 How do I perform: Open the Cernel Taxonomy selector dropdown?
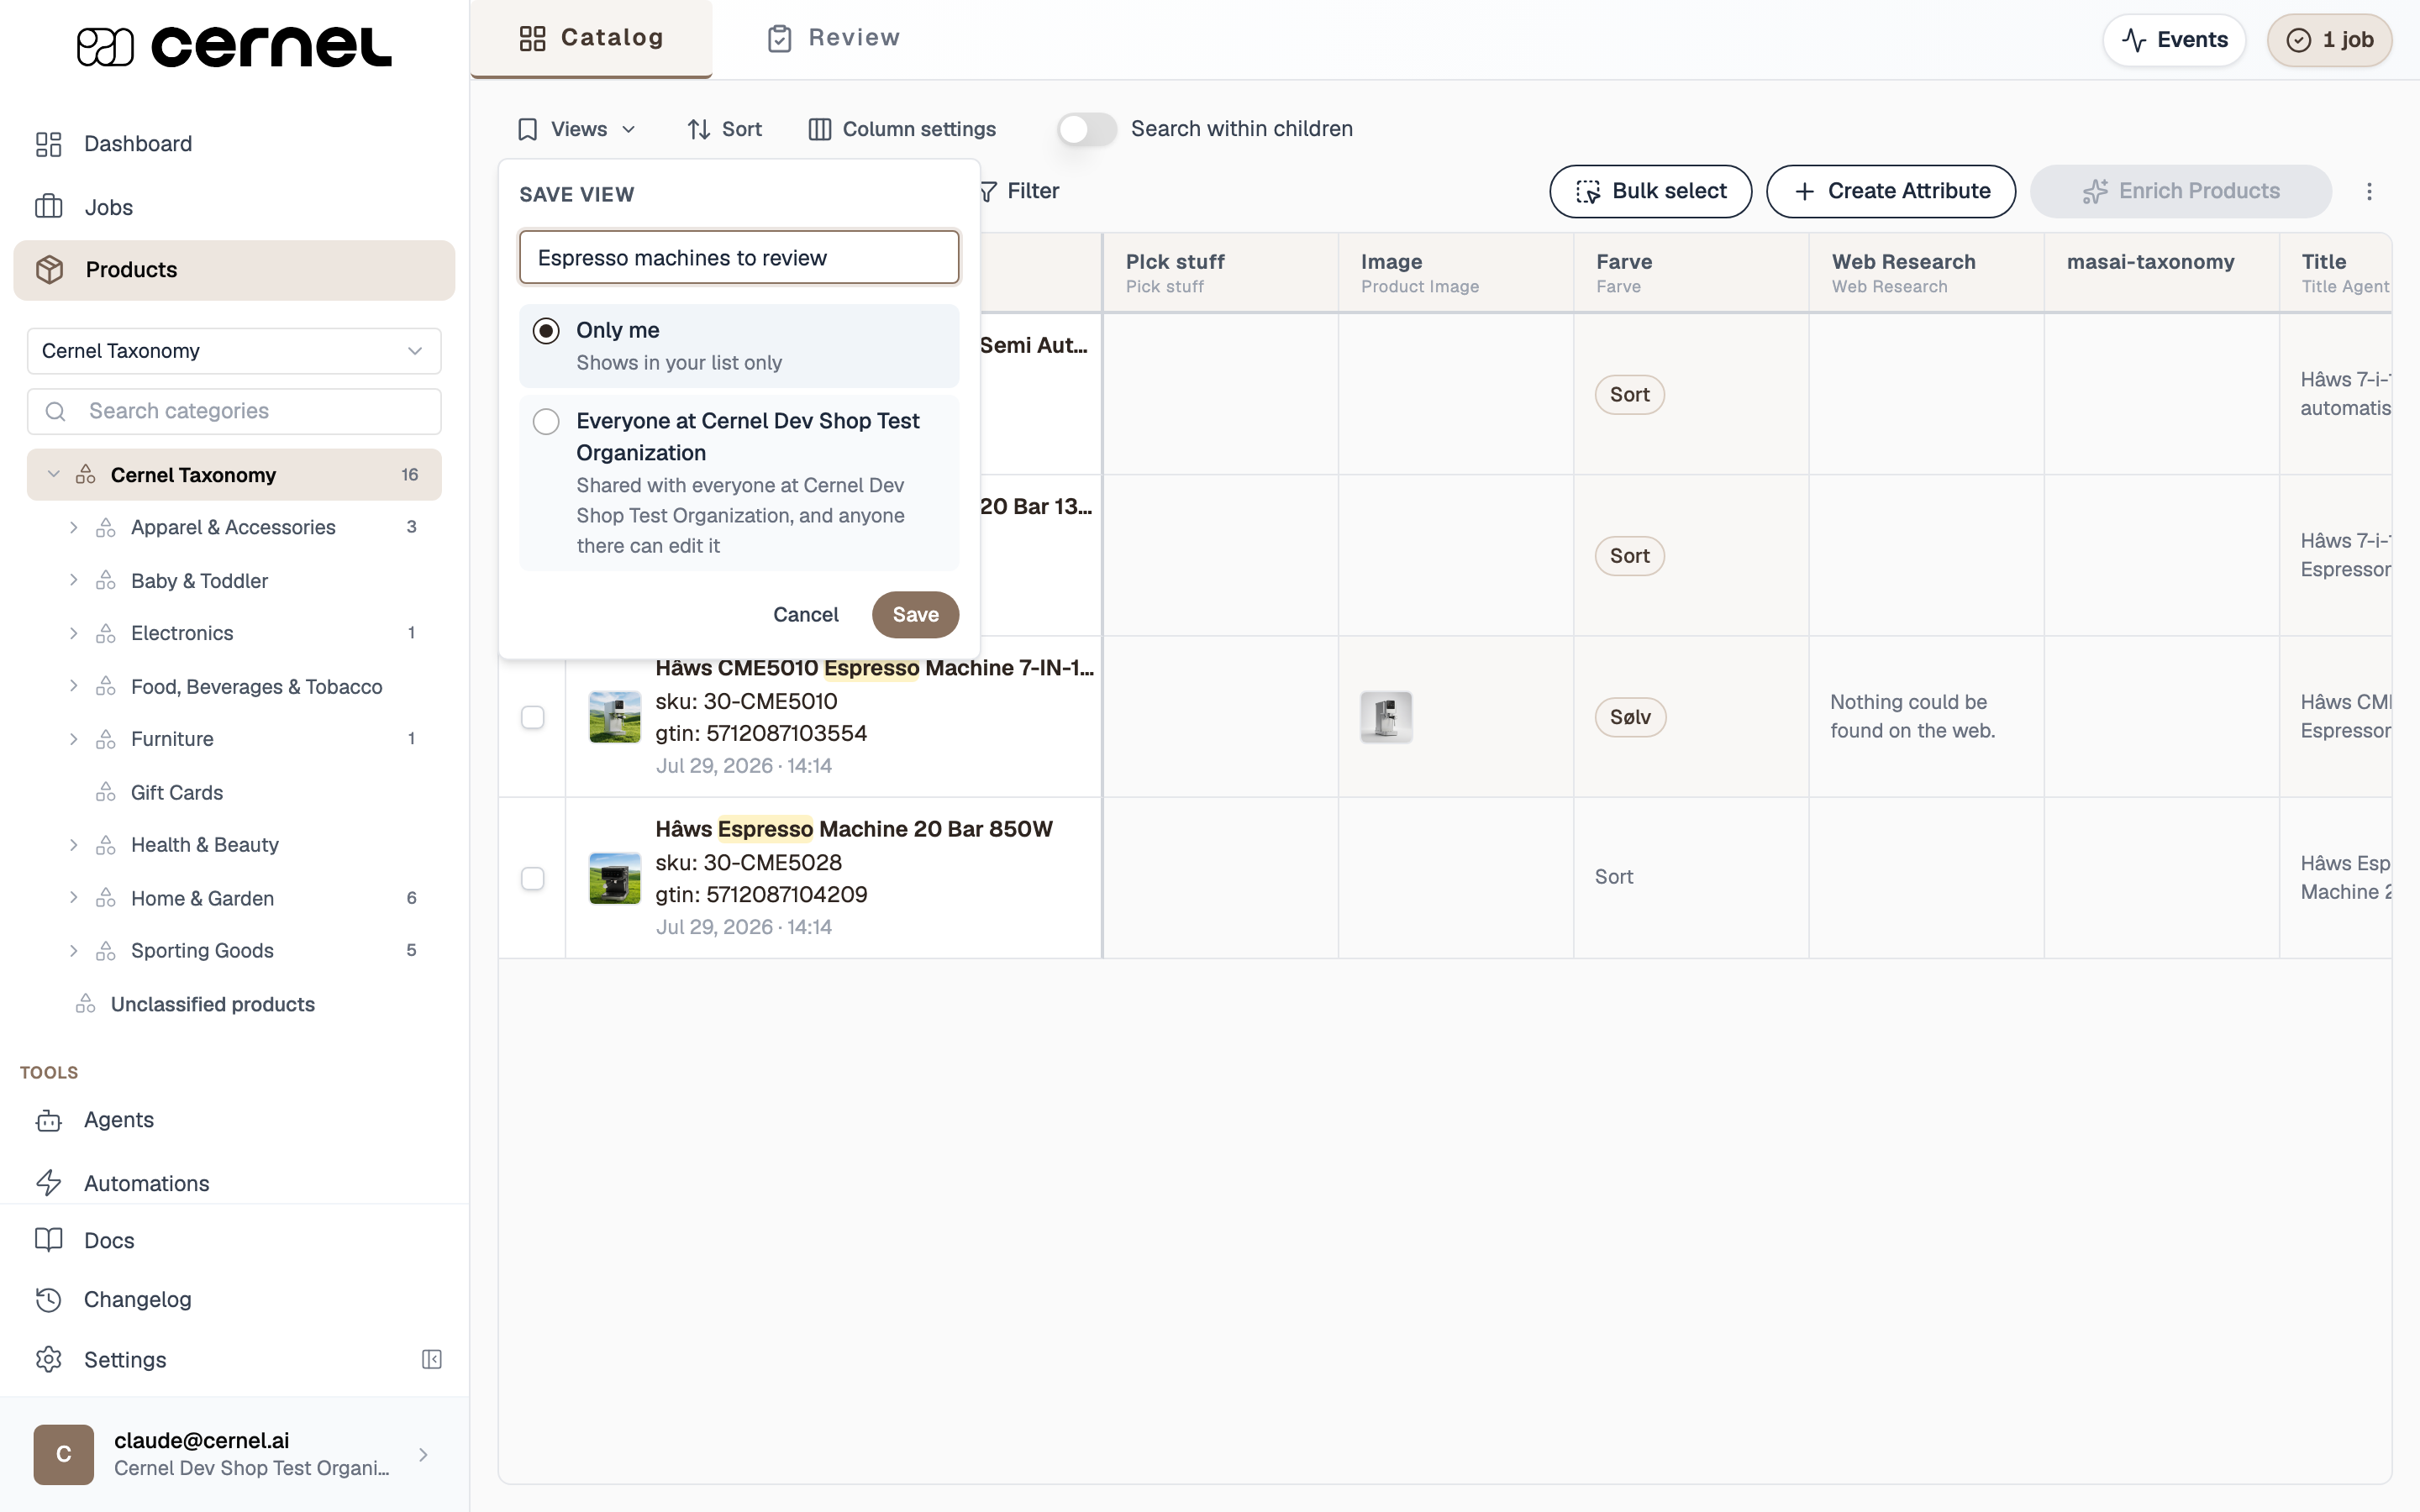click(234, 351)
